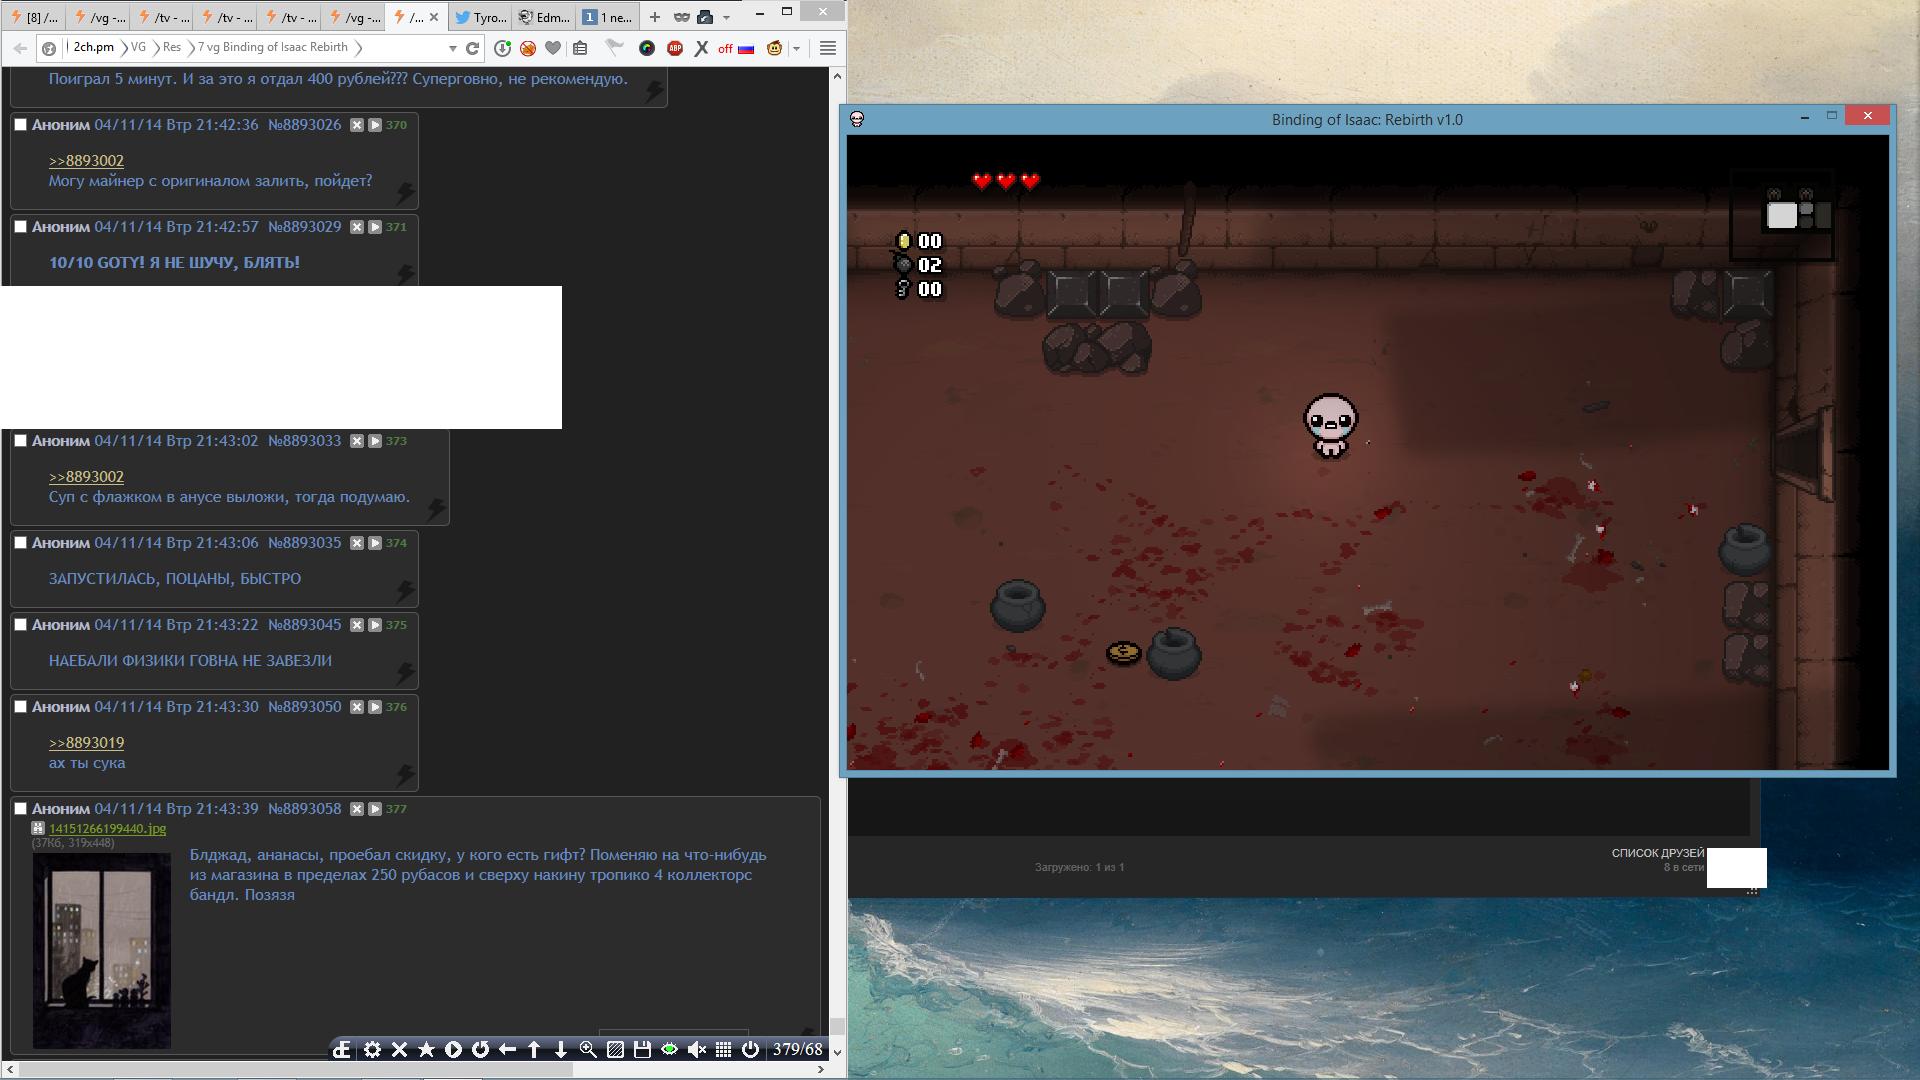
Task: Follow reply link >>8893002 in post №8893026
Action: coord(86,161)
